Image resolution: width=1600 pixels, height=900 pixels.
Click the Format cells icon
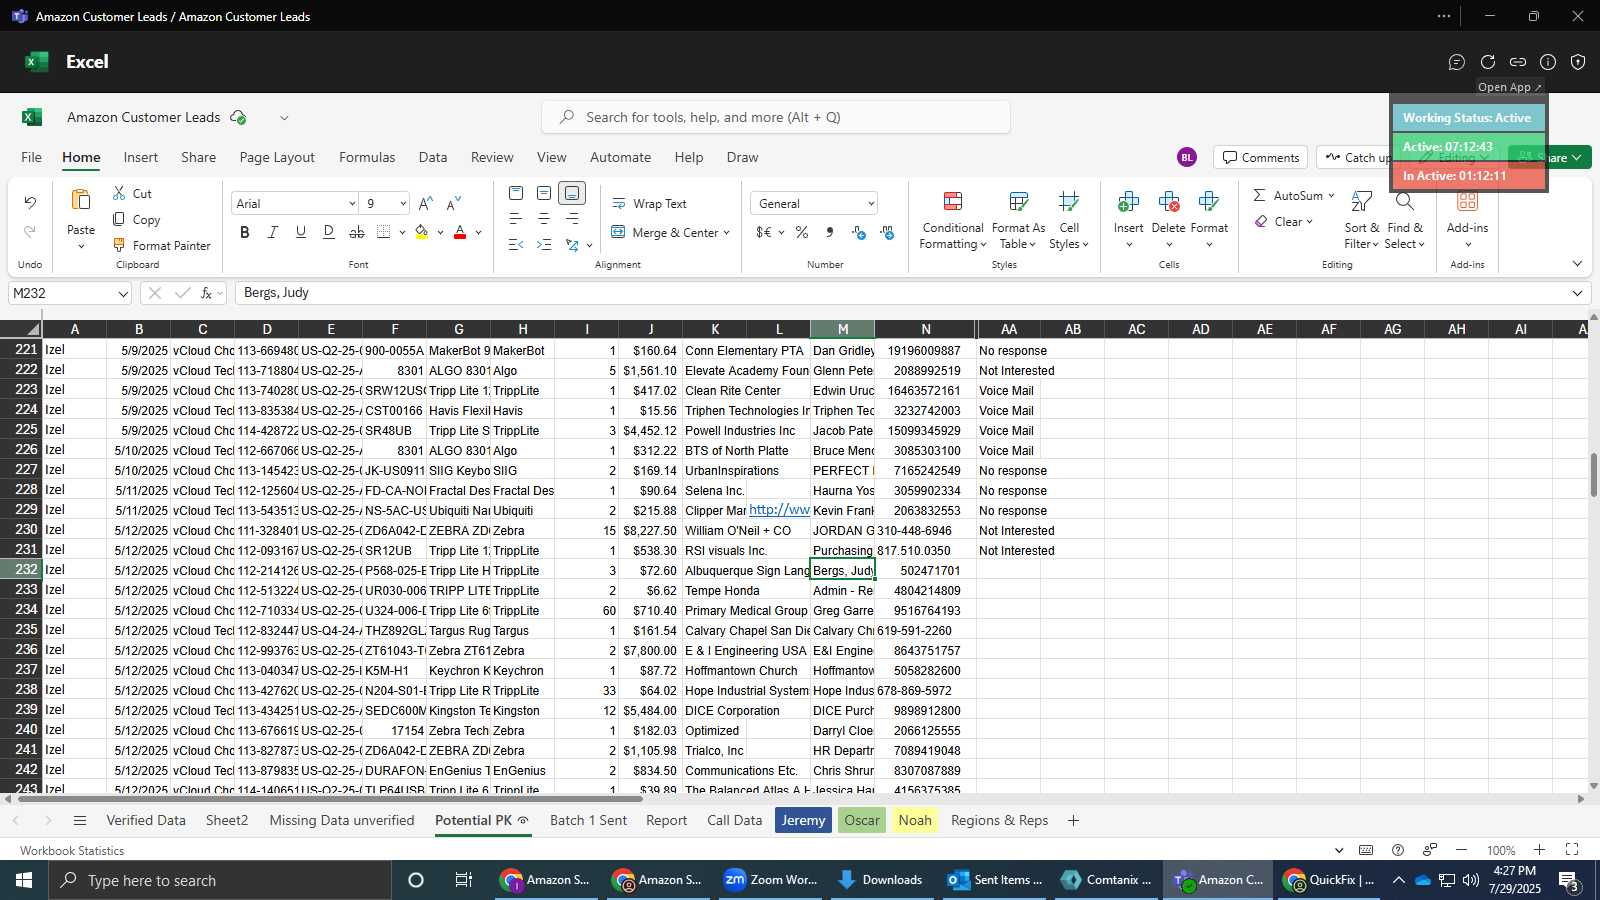1208,201
